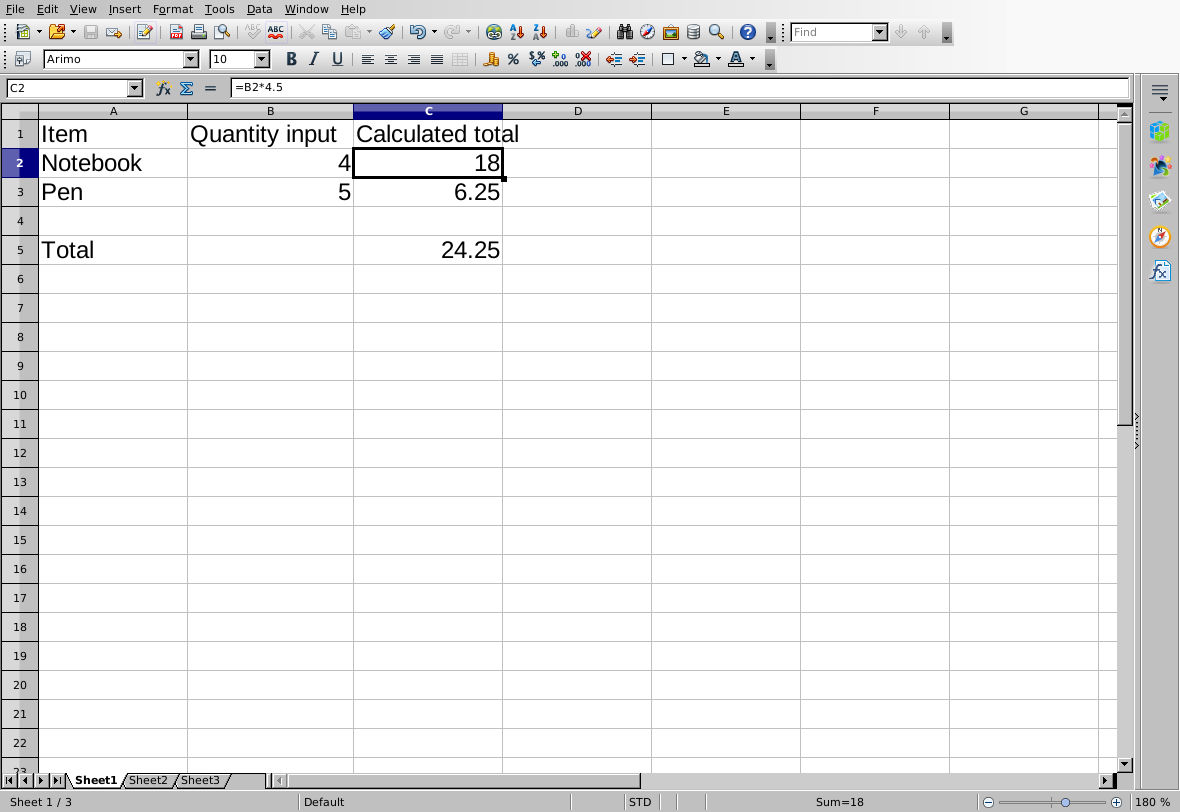Open the Edit menu
Image resolution: width=1180 pixels, height=812 pixels.
[47, 9]
